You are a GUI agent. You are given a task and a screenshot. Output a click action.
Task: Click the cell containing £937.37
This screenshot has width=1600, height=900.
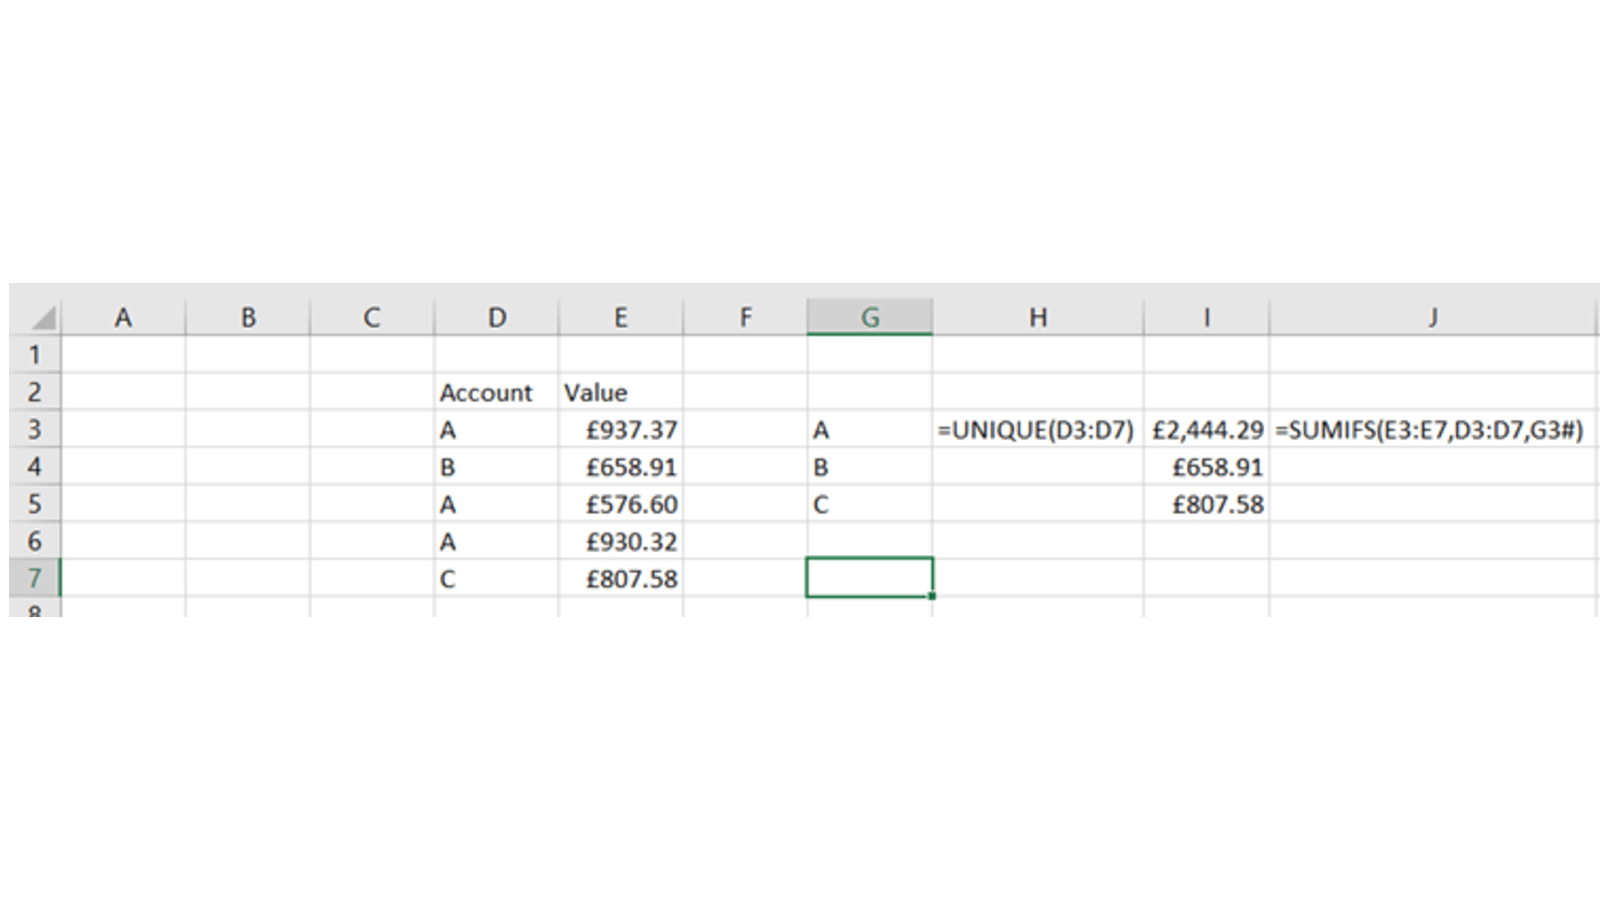(620, 430)
